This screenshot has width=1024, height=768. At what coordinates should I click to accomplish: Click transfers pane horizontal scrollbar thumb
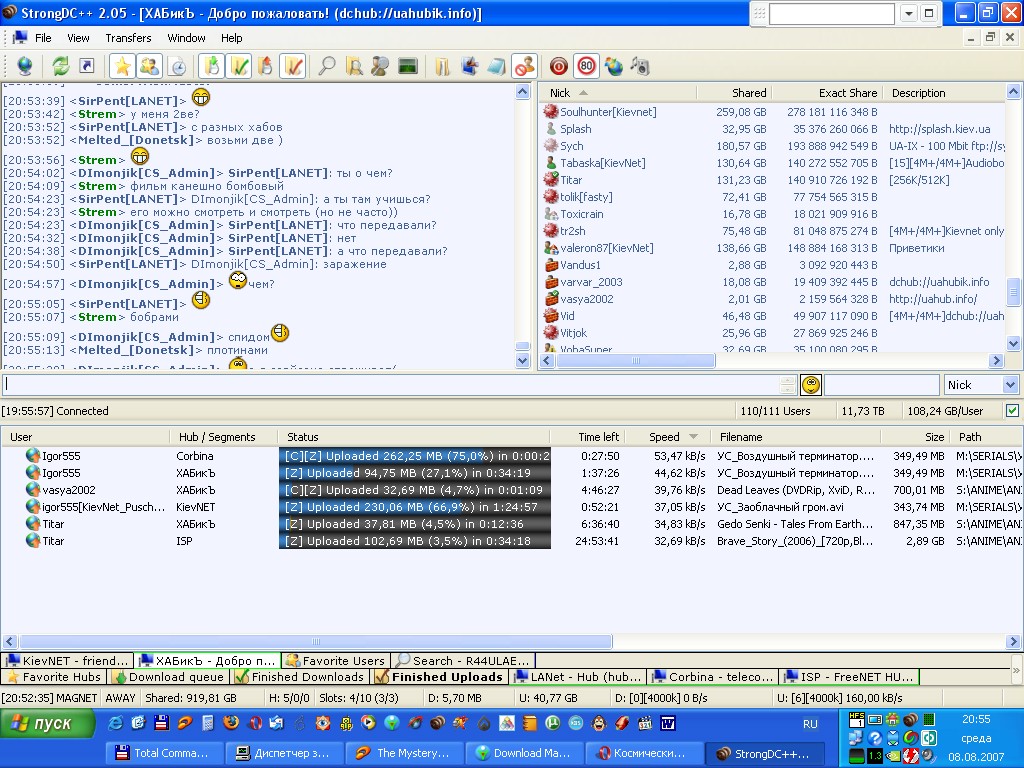click(316, 641)
